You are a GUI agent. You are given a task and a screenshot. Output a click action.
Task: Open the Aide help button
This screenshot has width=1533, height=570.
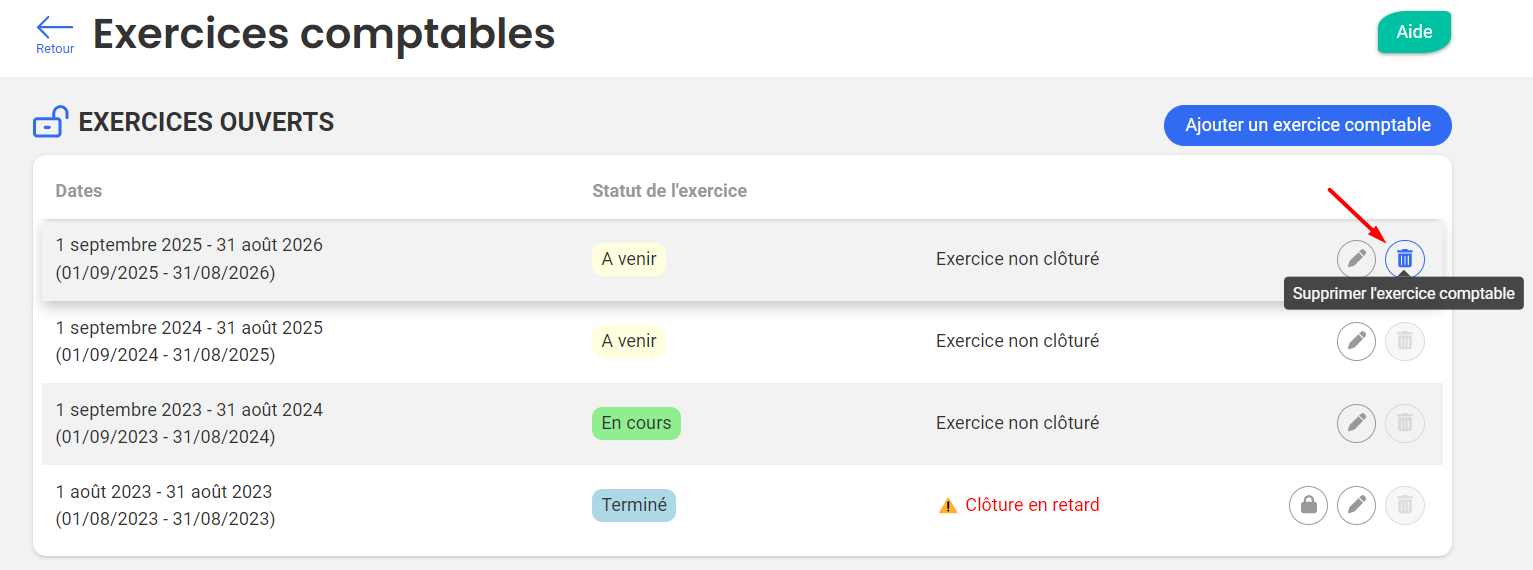tap(1414, 32)
